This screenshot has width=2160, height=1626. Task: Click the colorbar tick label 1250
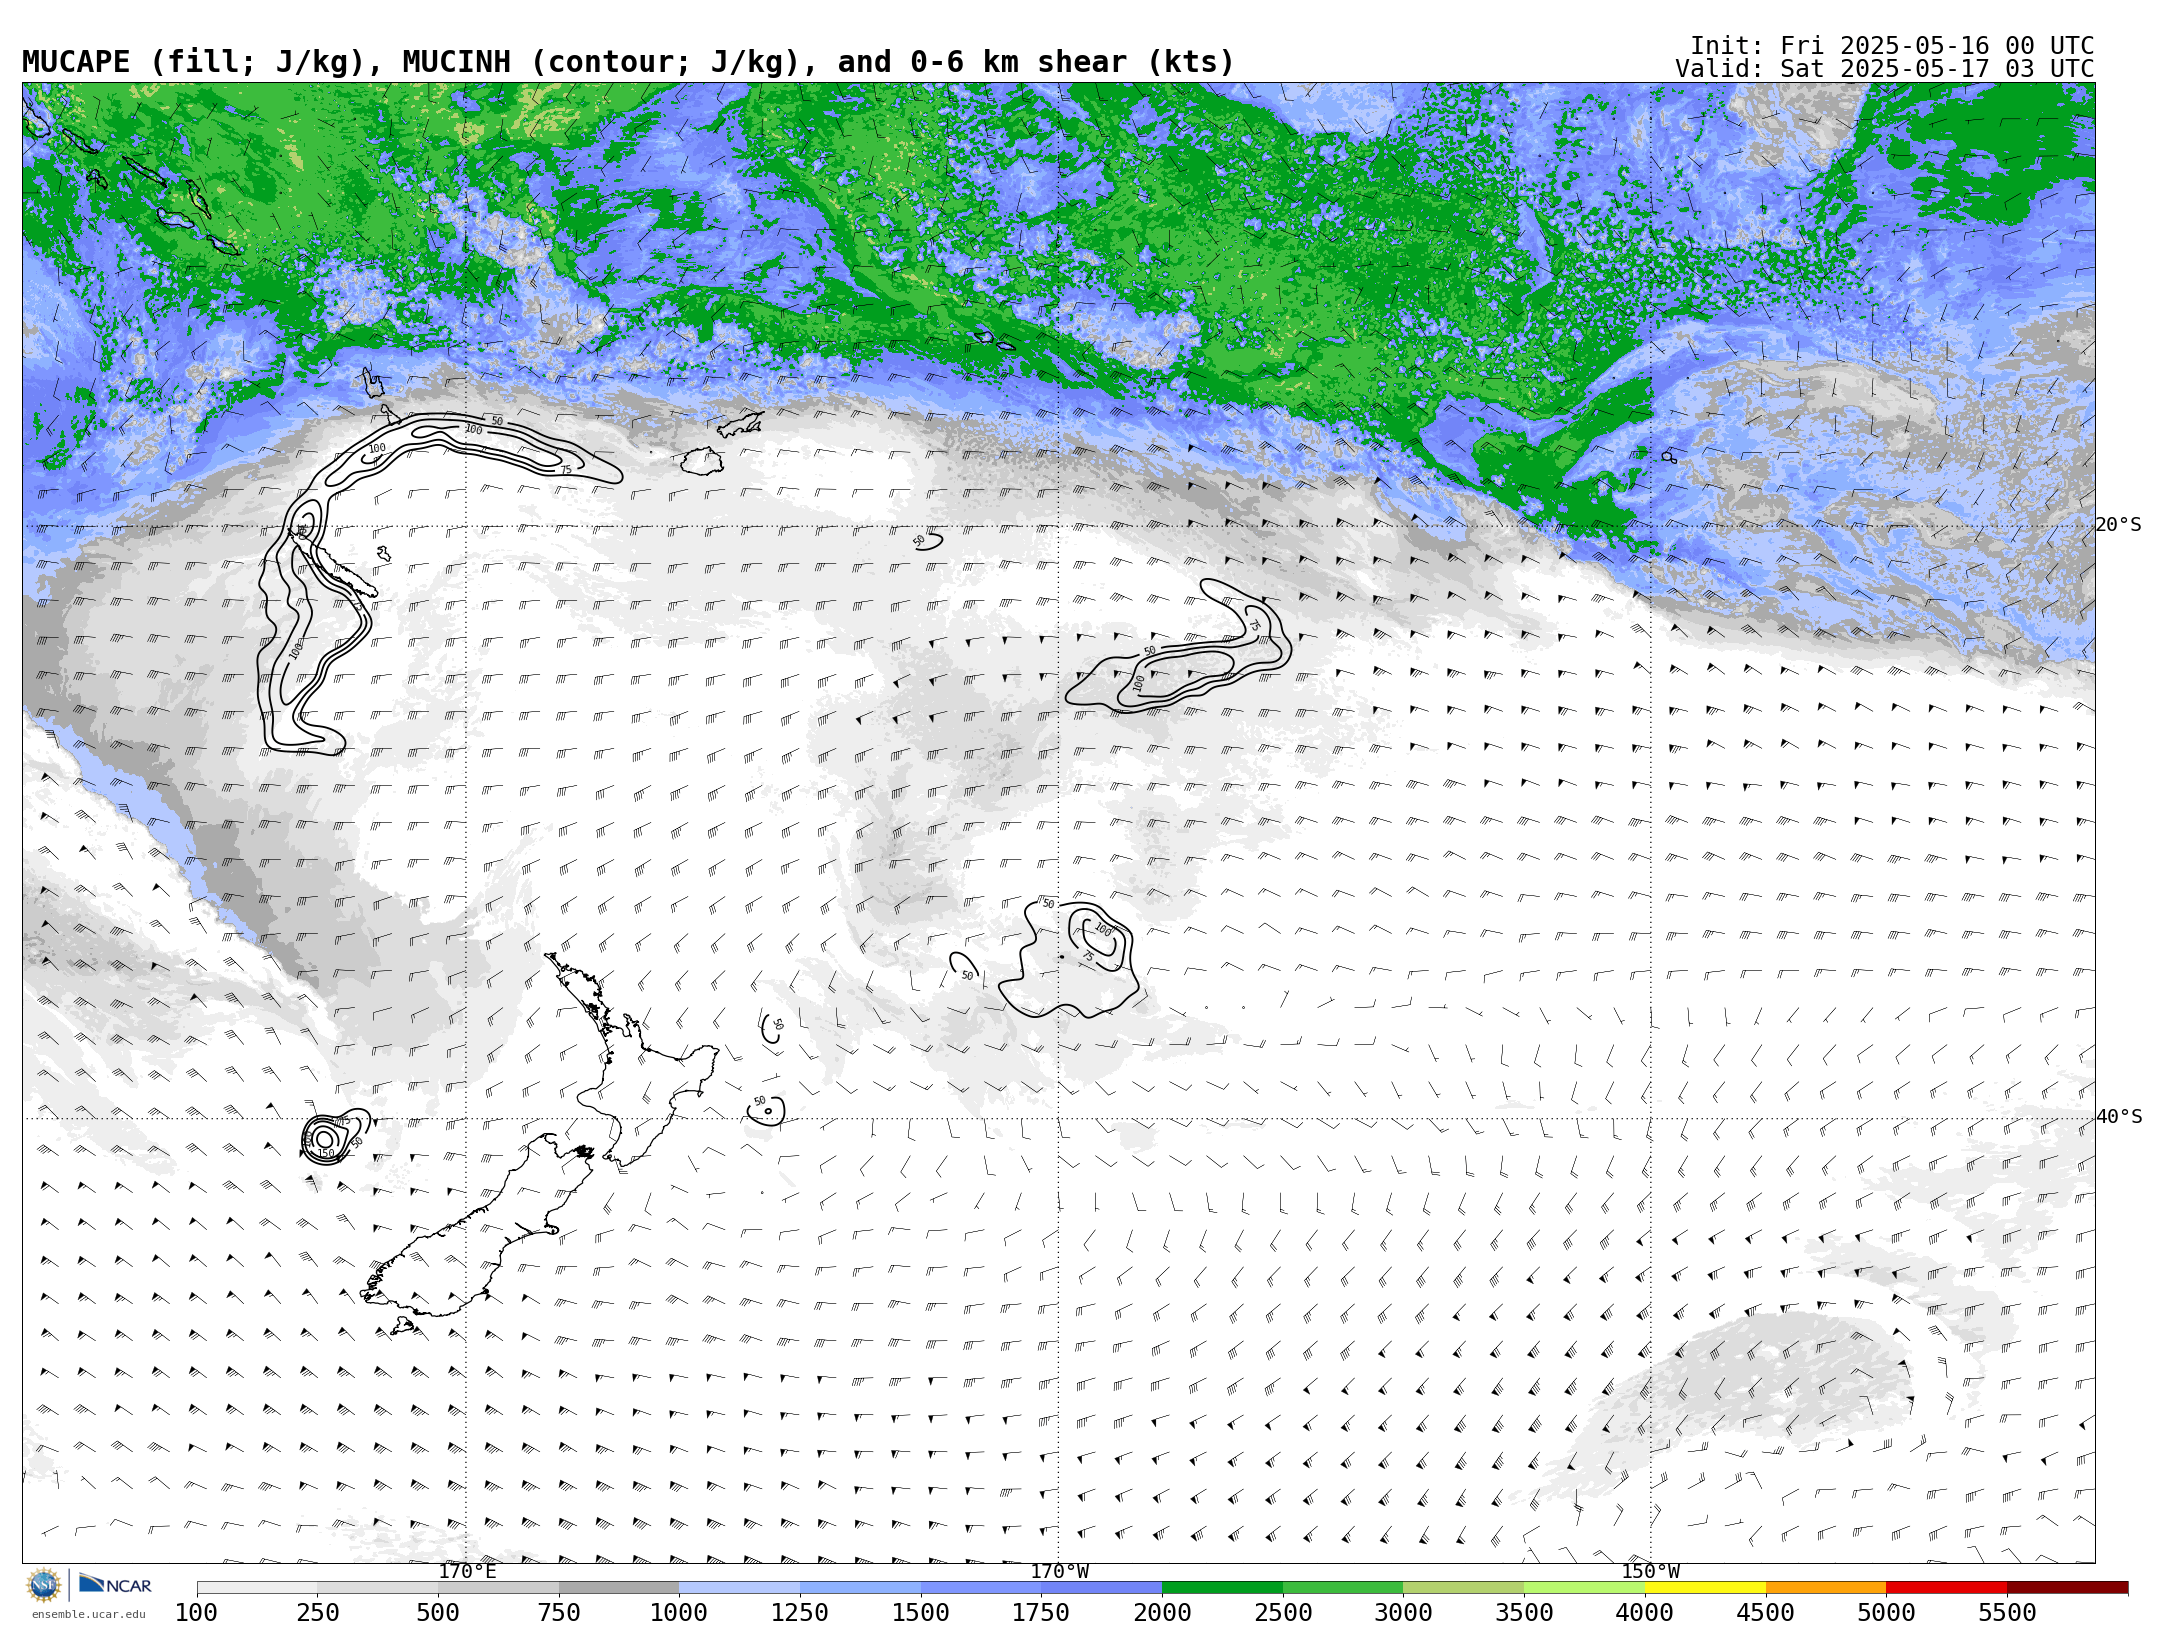click(800, 1613)
